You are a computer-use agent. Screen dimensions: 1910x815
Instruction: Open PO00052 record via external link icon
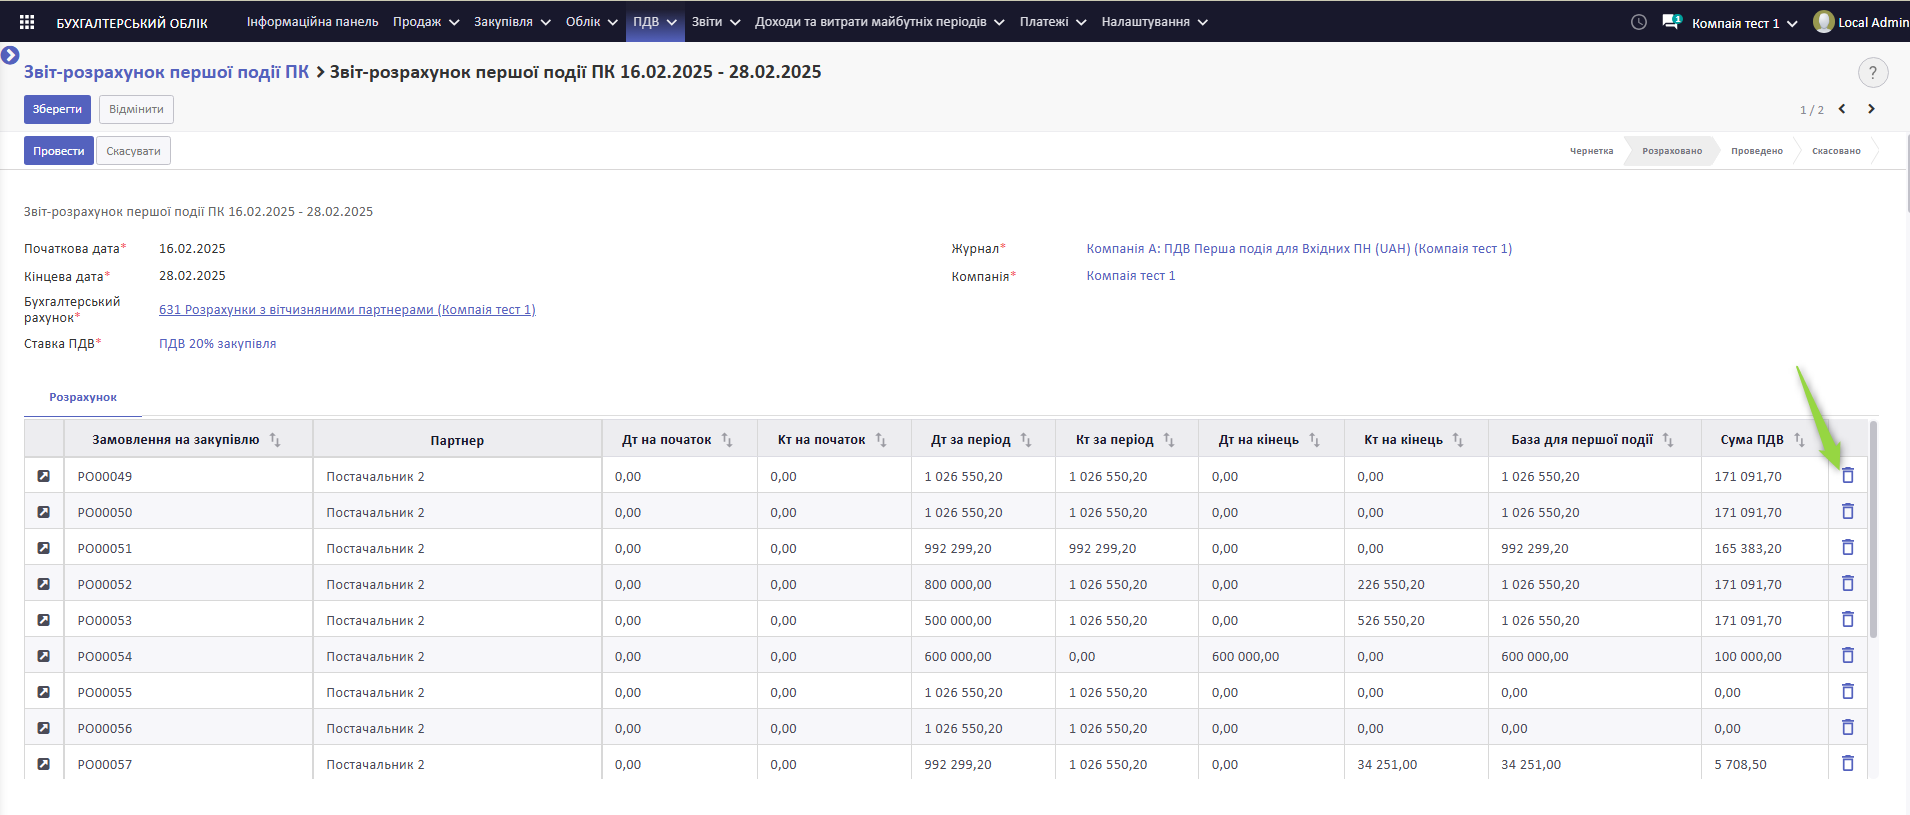pyautogui.click(x=44, y=584)
